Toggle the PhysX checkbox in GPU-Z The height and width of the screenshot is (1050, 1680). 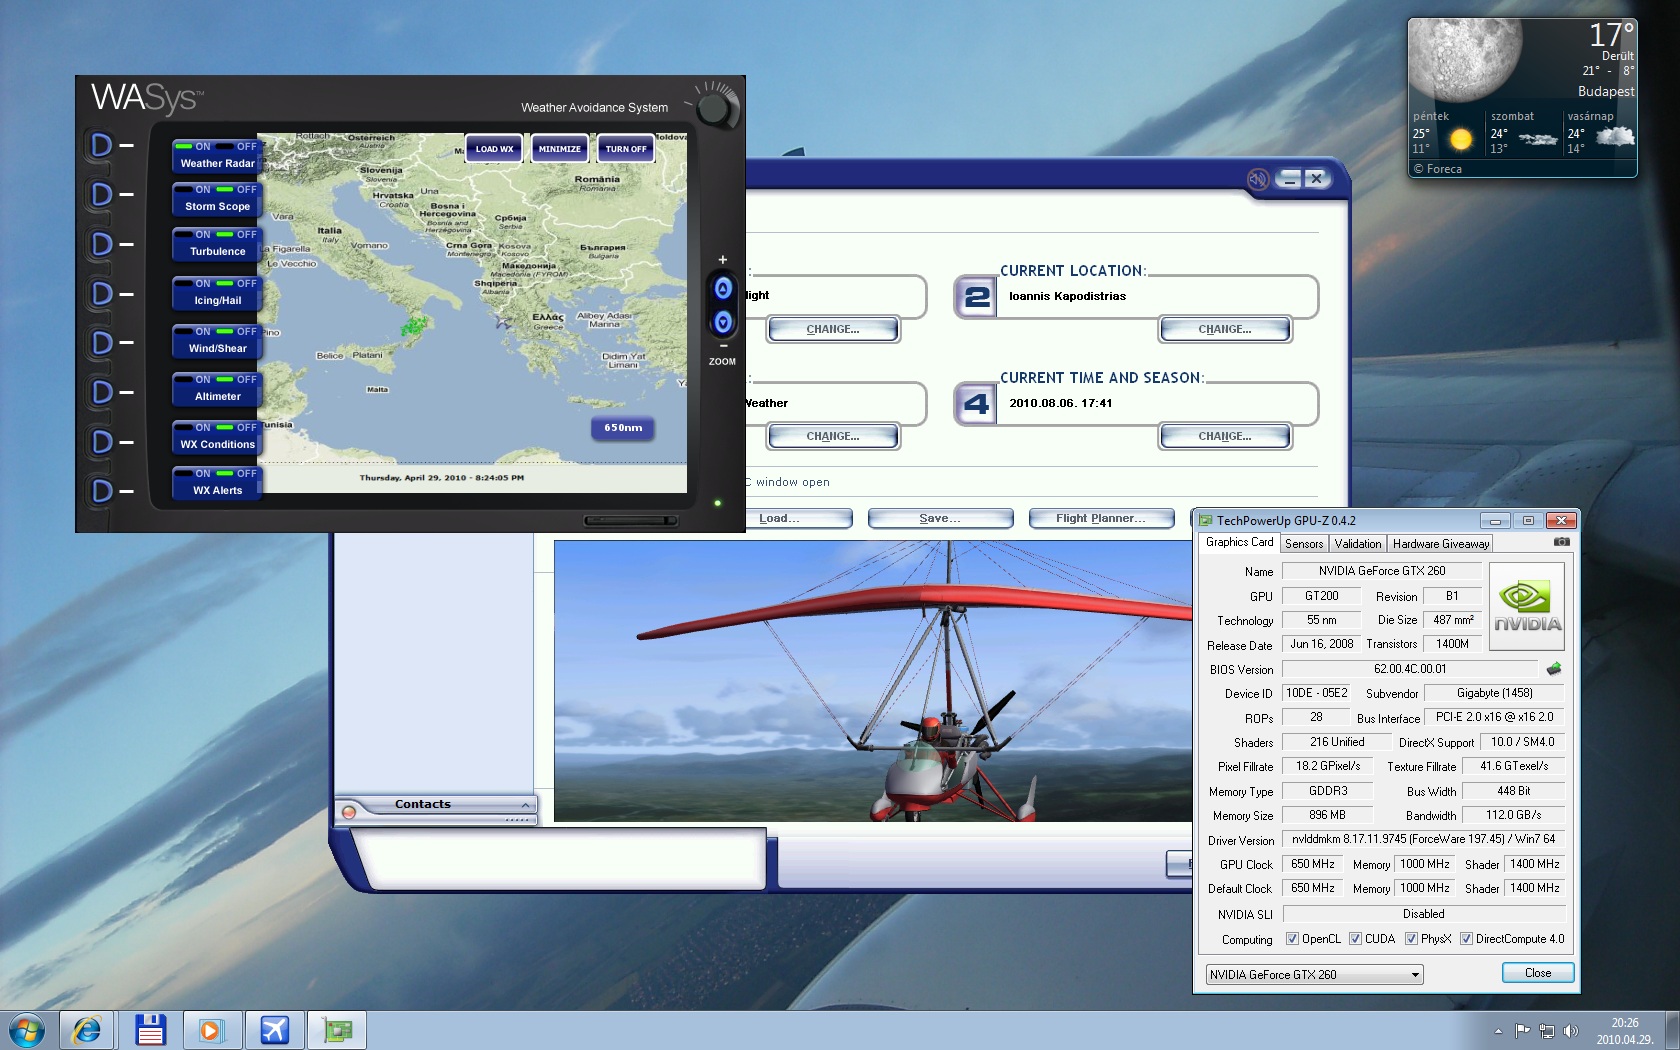click(x=1411, y=939)
